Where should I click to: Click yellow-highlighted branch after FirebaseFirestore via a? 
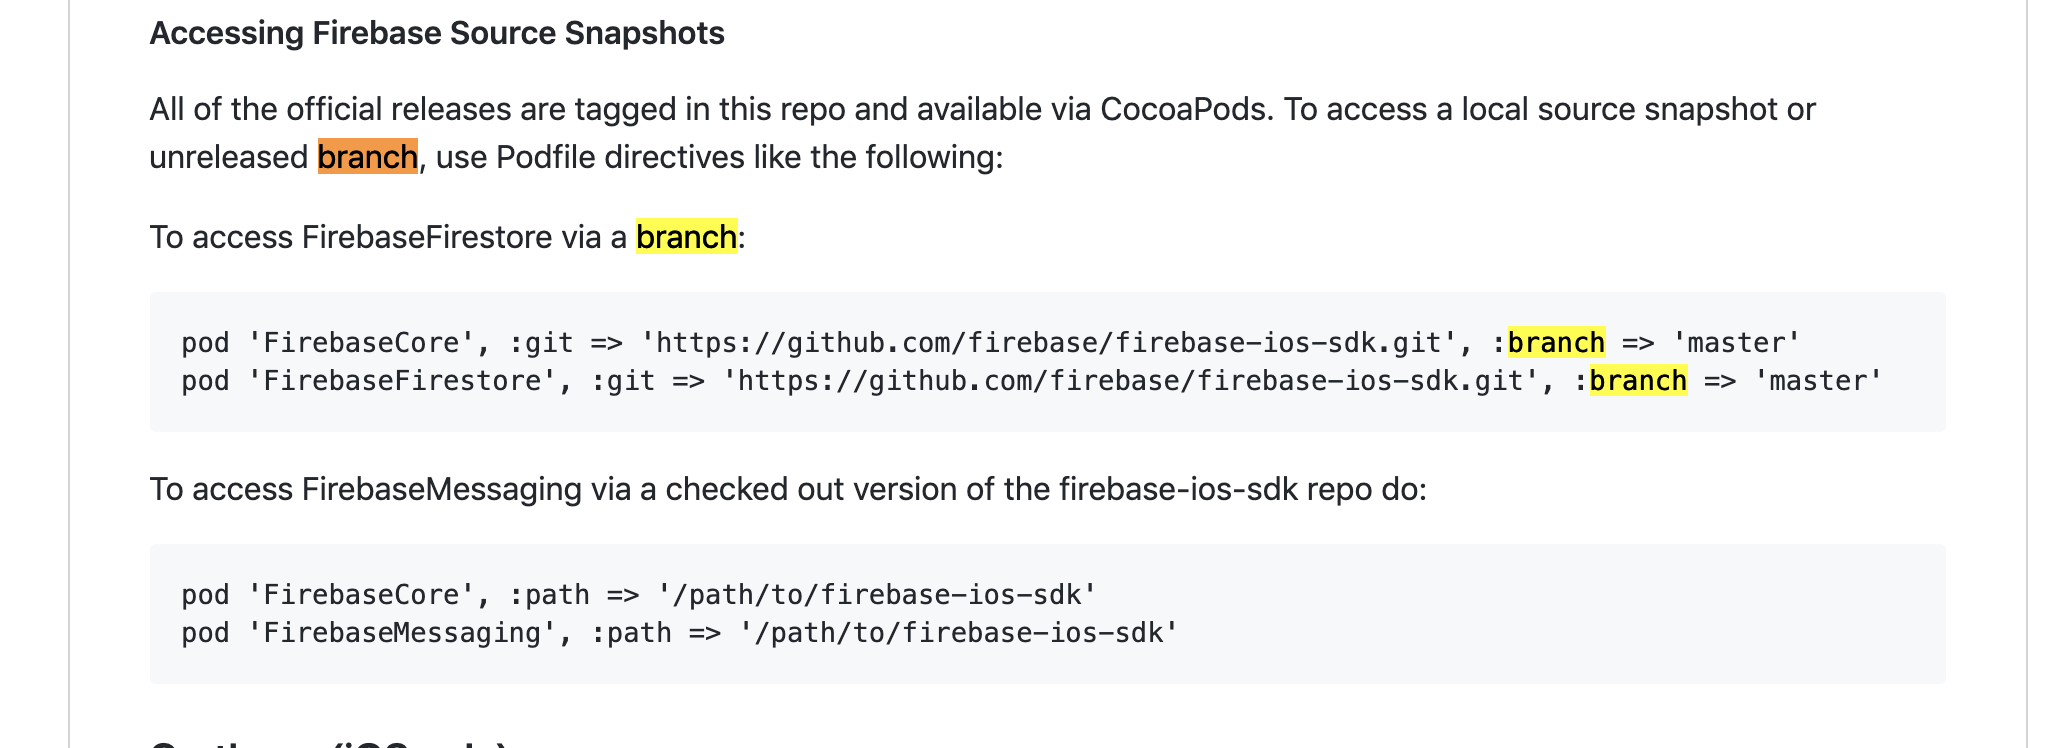(x=686, y=237)
